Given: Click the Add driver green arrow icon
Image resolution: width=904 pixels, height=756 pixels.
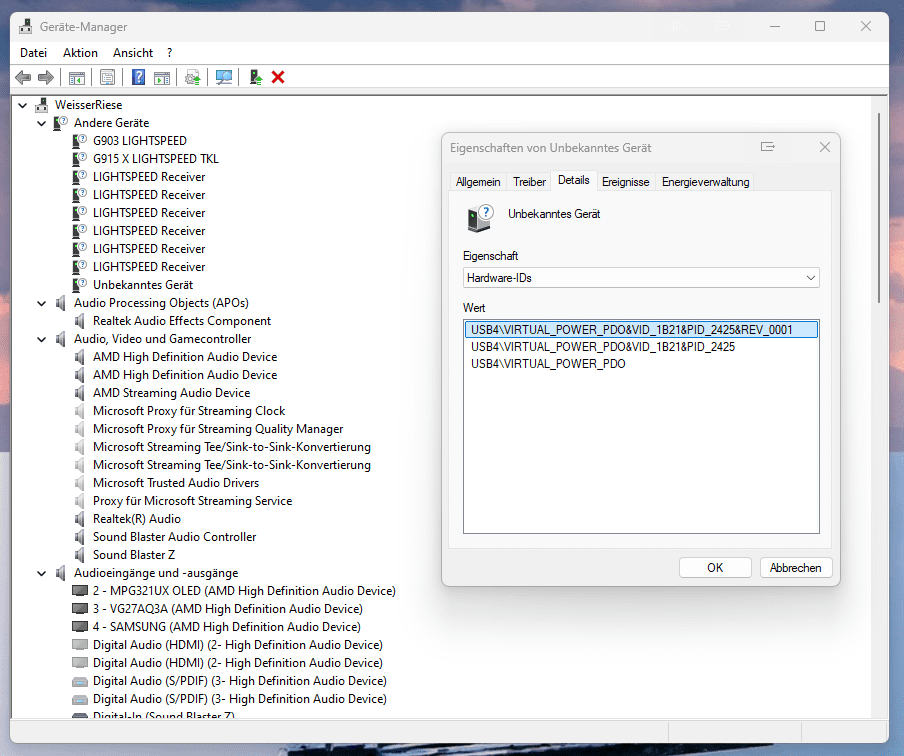Looking at the screenshot, I should point(256,77).
